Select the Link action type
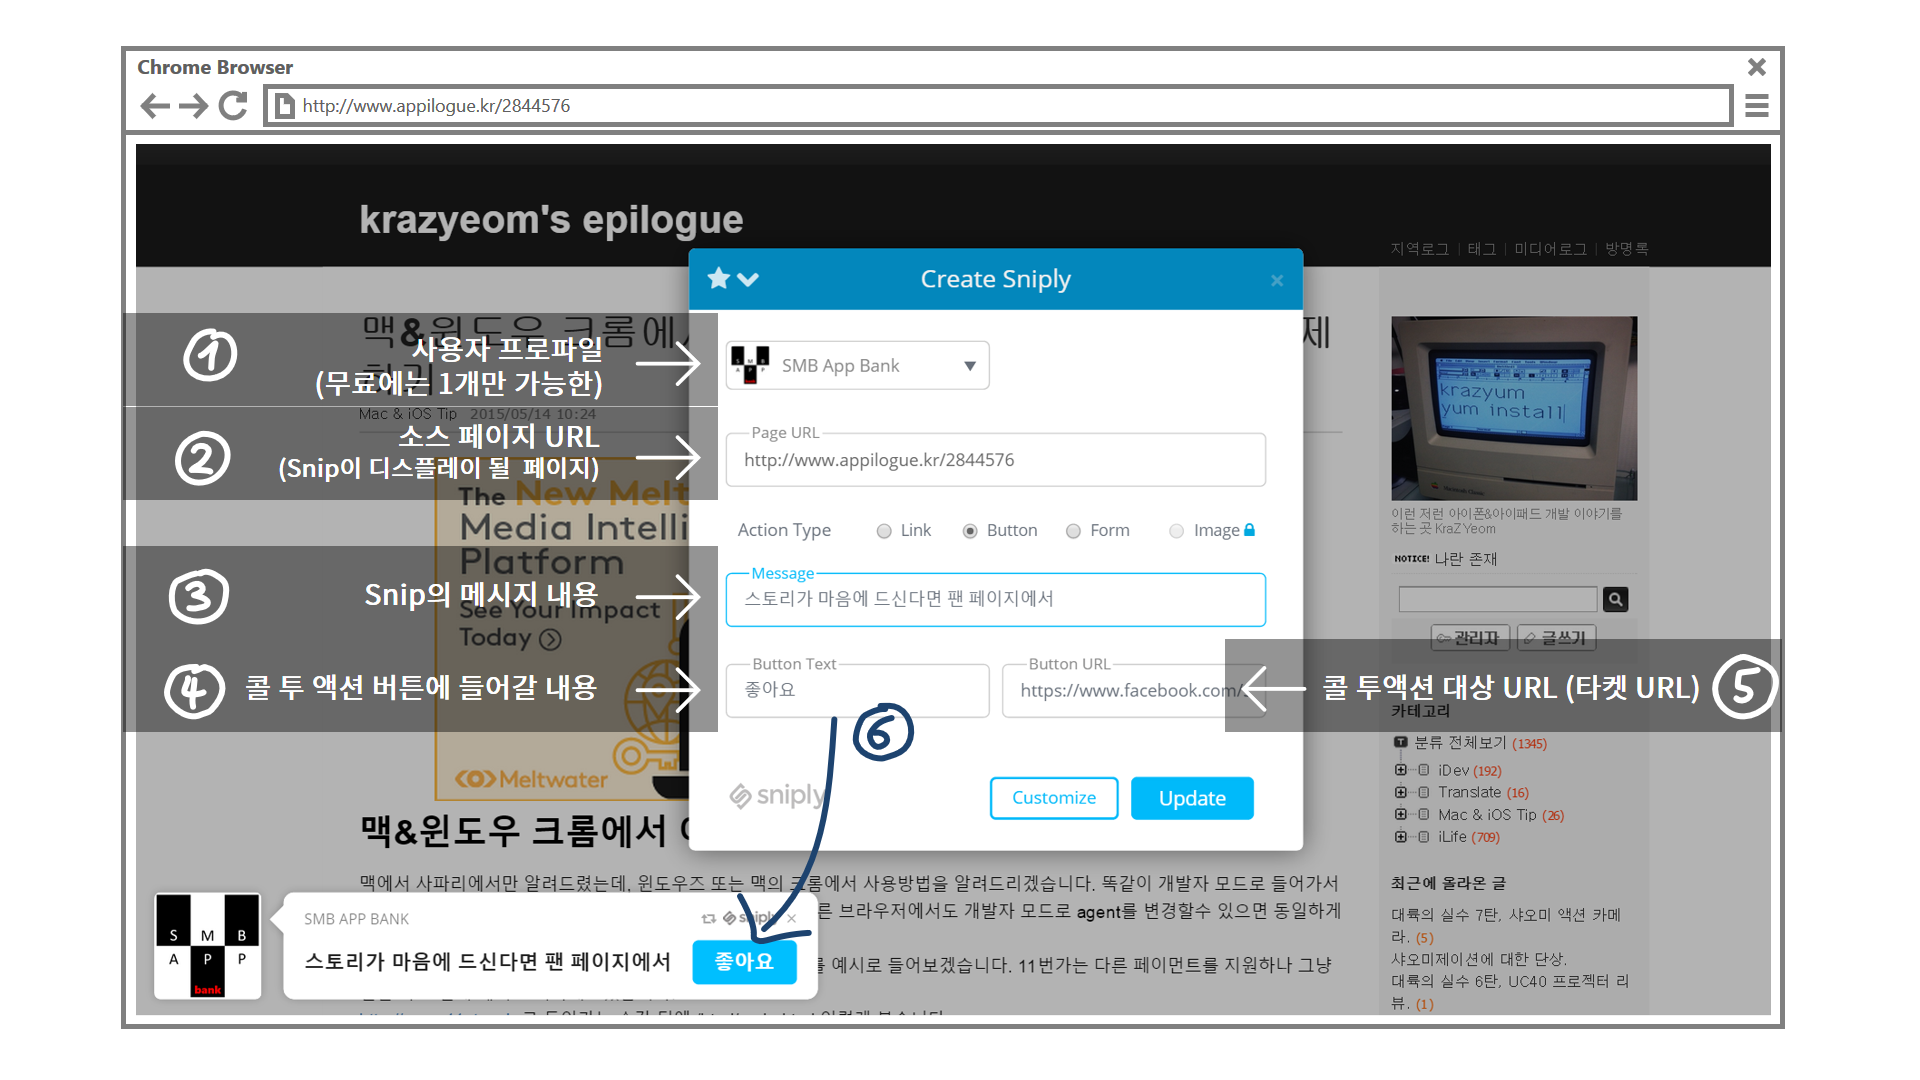 coord(884,531)
